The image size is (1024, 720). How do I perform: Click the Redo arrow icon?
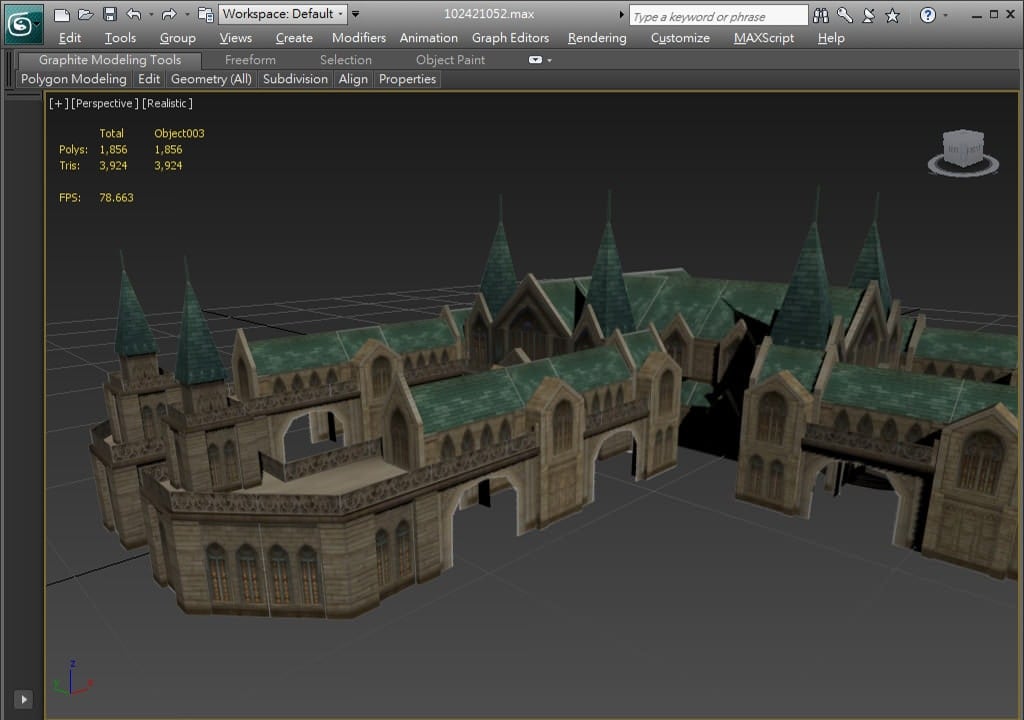coord(168,15)
